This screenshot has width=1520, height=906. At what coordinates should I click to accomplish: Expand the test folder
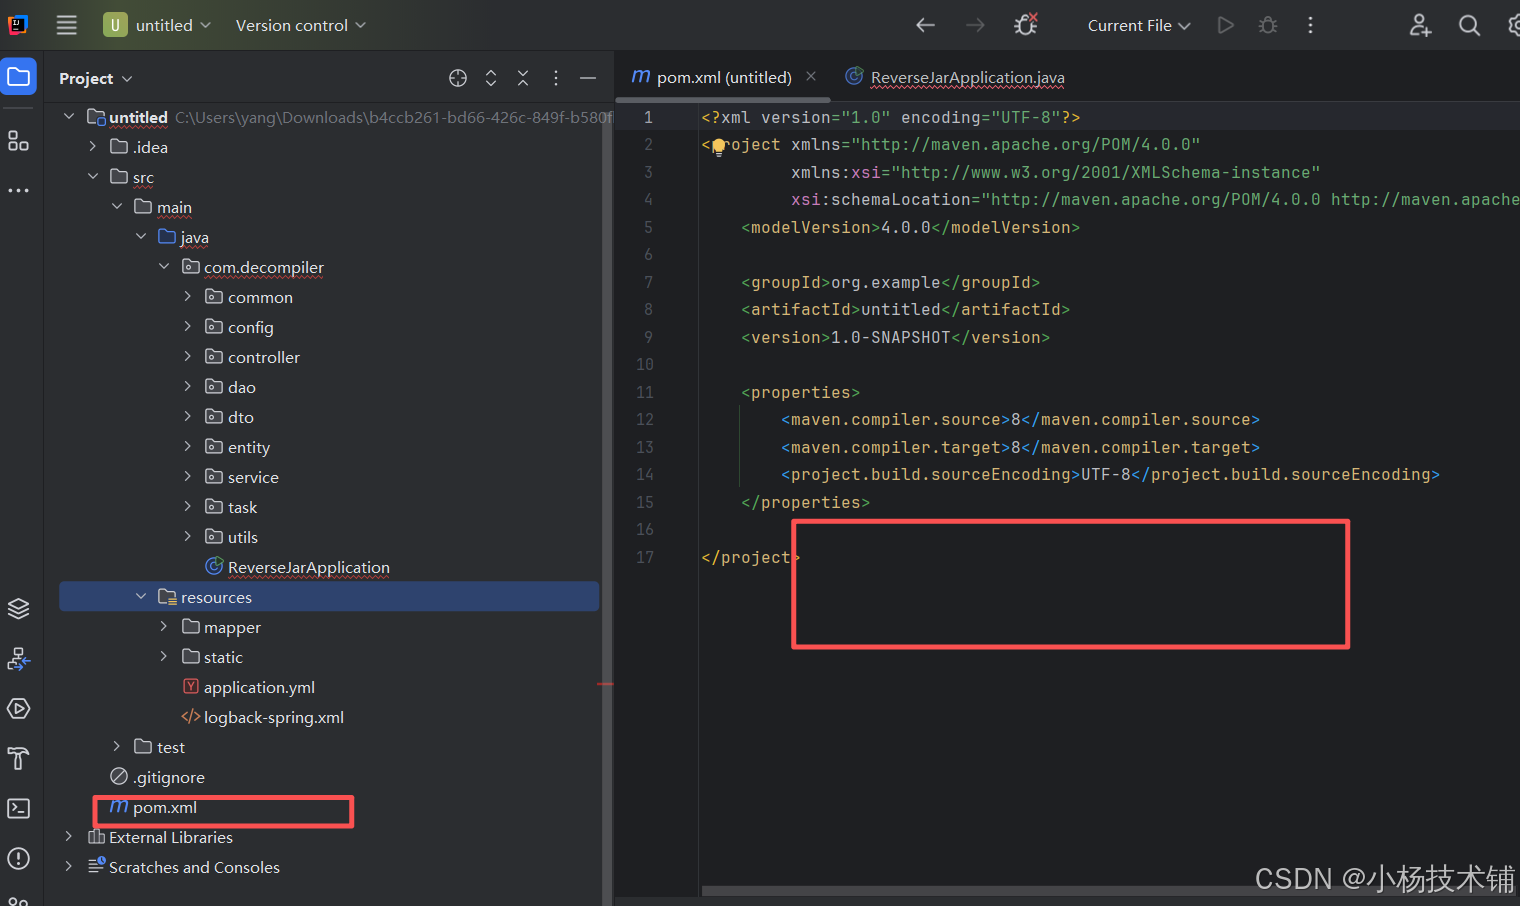[x=117, y=747]
